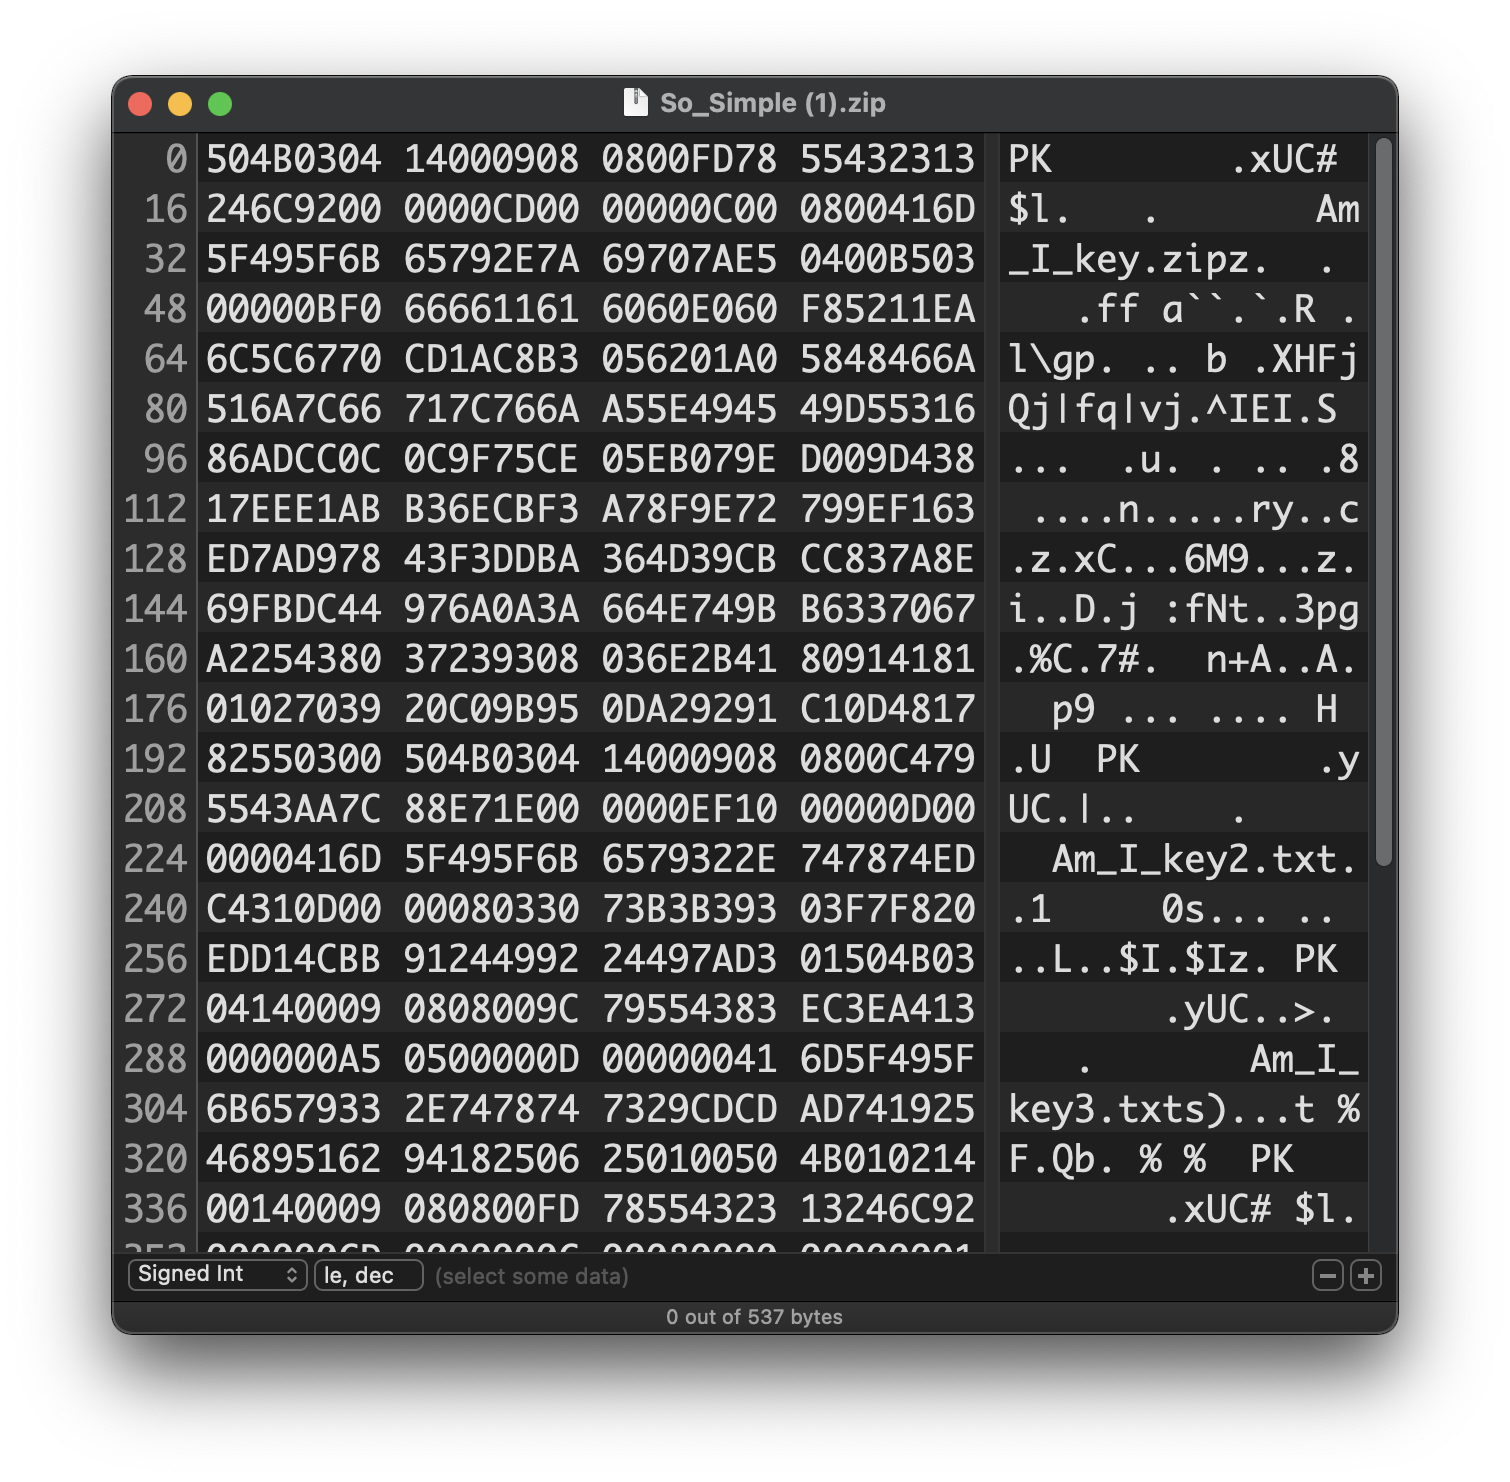
Task: Select hex group 5F495F6B at offset 32
Action: coord(293,259)
